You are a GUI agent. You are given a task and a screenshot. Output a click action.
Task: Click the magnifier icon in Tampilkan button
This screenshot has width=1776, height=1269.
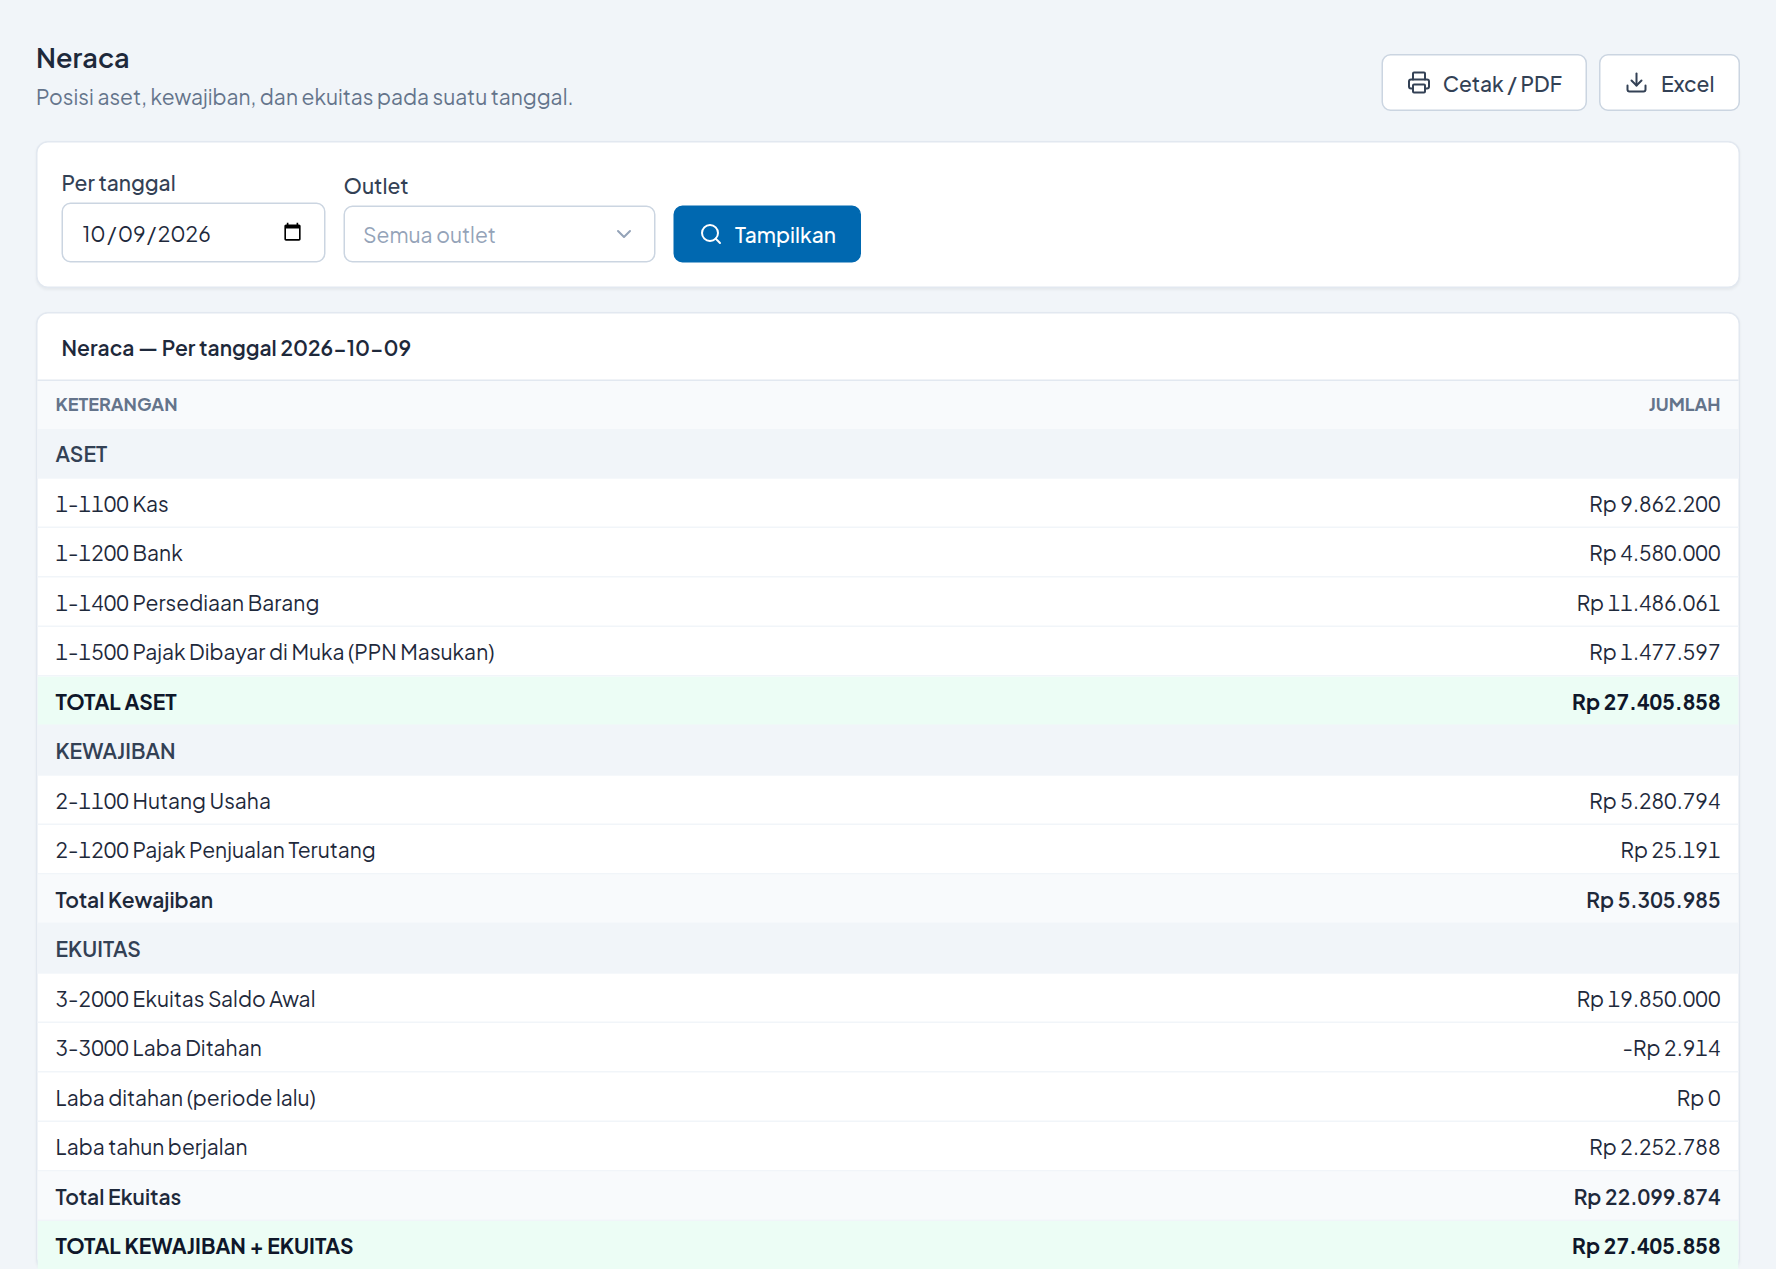coord(711,234)
